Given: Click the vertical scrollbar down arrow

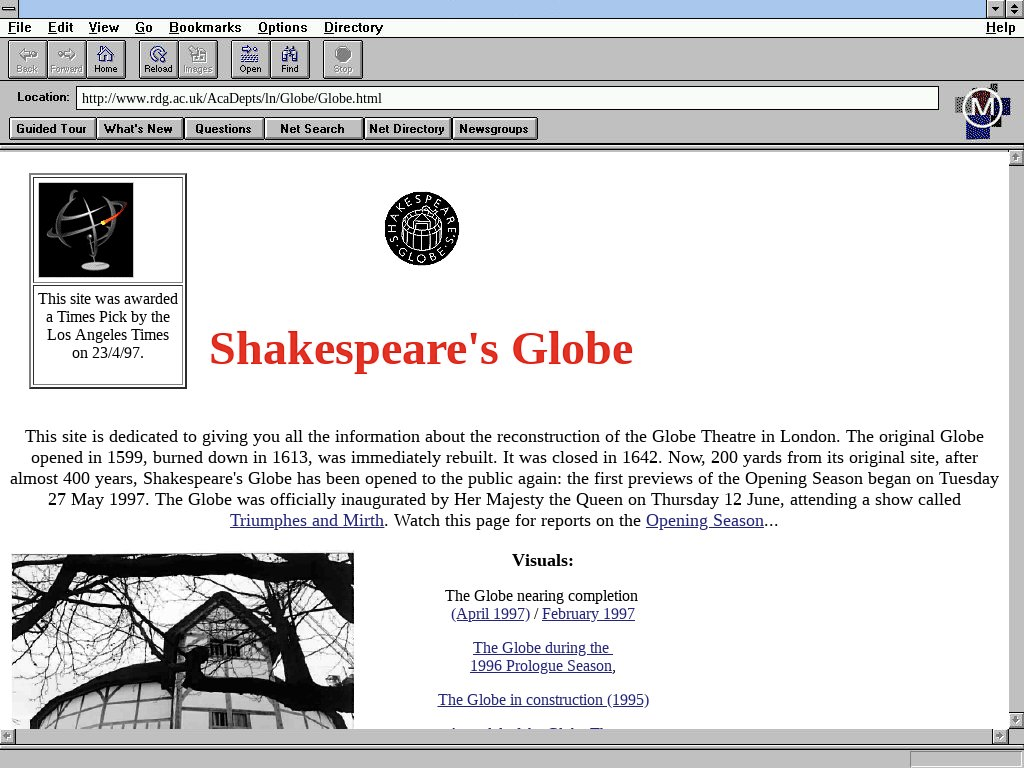Looking at the screenshot, I should tap(1016, 720).
